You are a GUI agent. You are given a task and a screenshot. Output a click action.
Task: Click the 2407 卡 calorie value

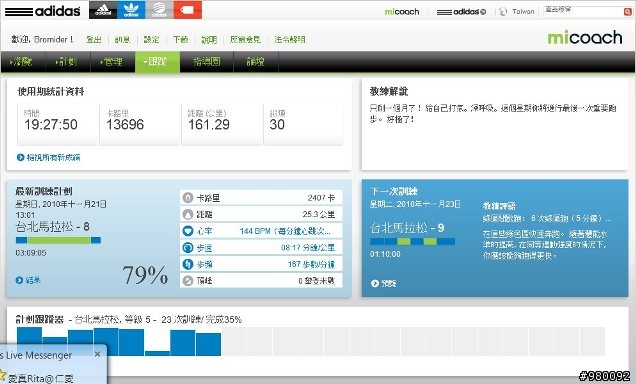point(321,198)
